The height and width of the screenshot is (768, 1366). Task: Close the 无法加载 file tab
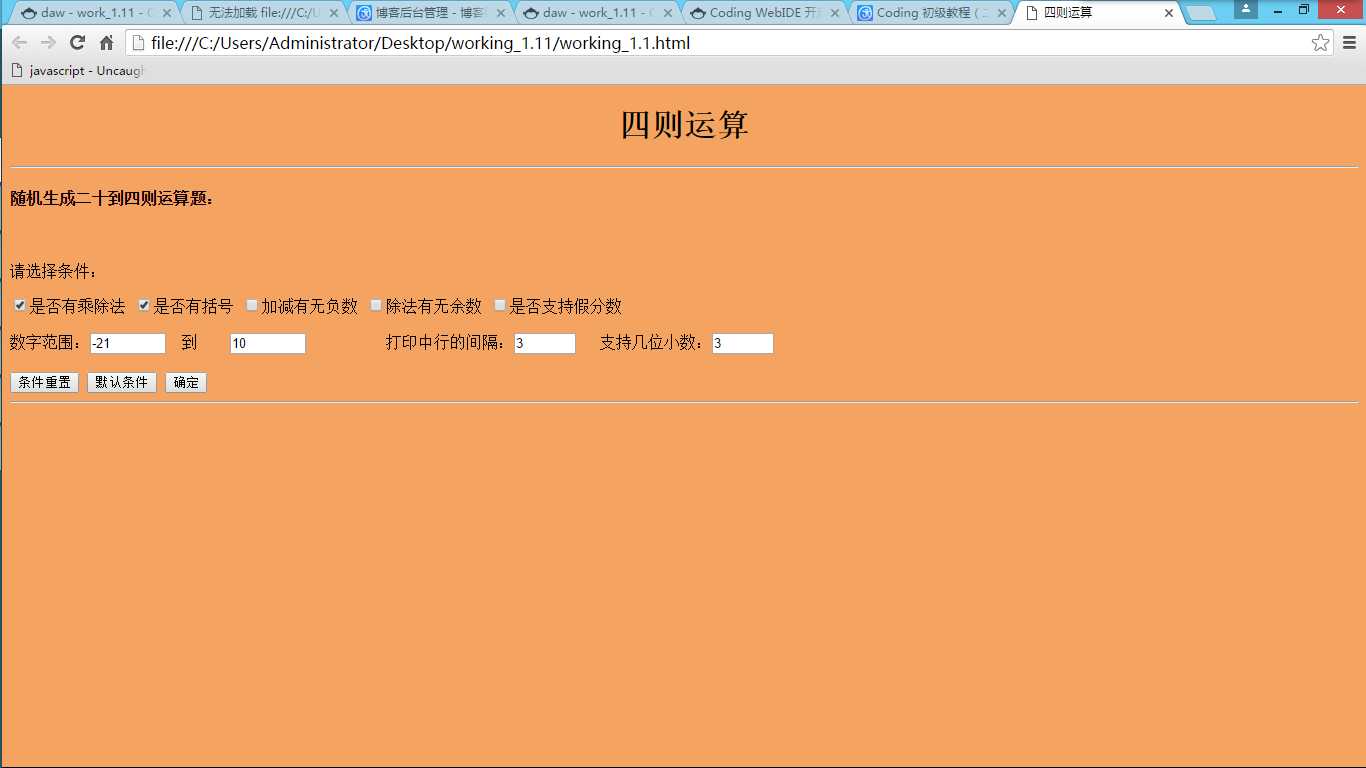[334, 13]
